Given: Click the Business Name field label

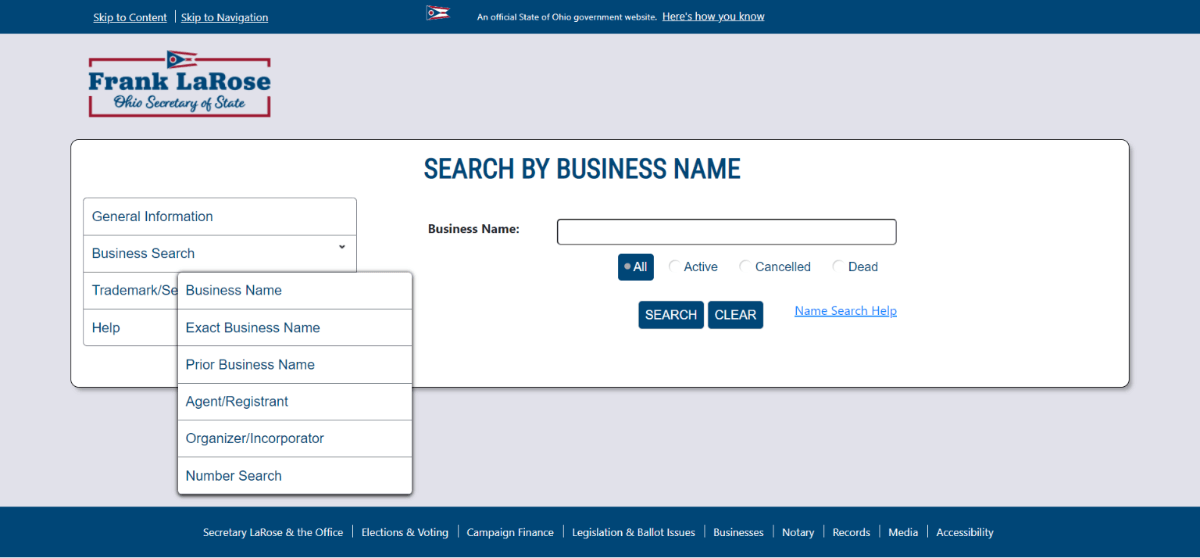Looking at the screenshot, I should (x=474, y=229).
